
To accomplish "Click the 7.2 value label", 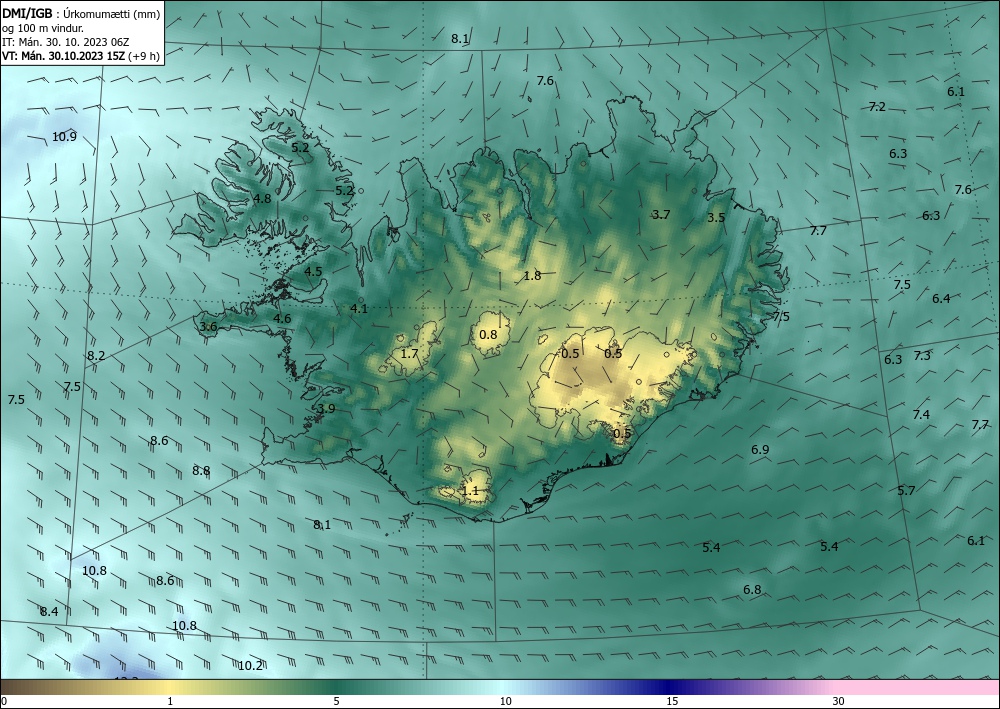I will [878, 106].
